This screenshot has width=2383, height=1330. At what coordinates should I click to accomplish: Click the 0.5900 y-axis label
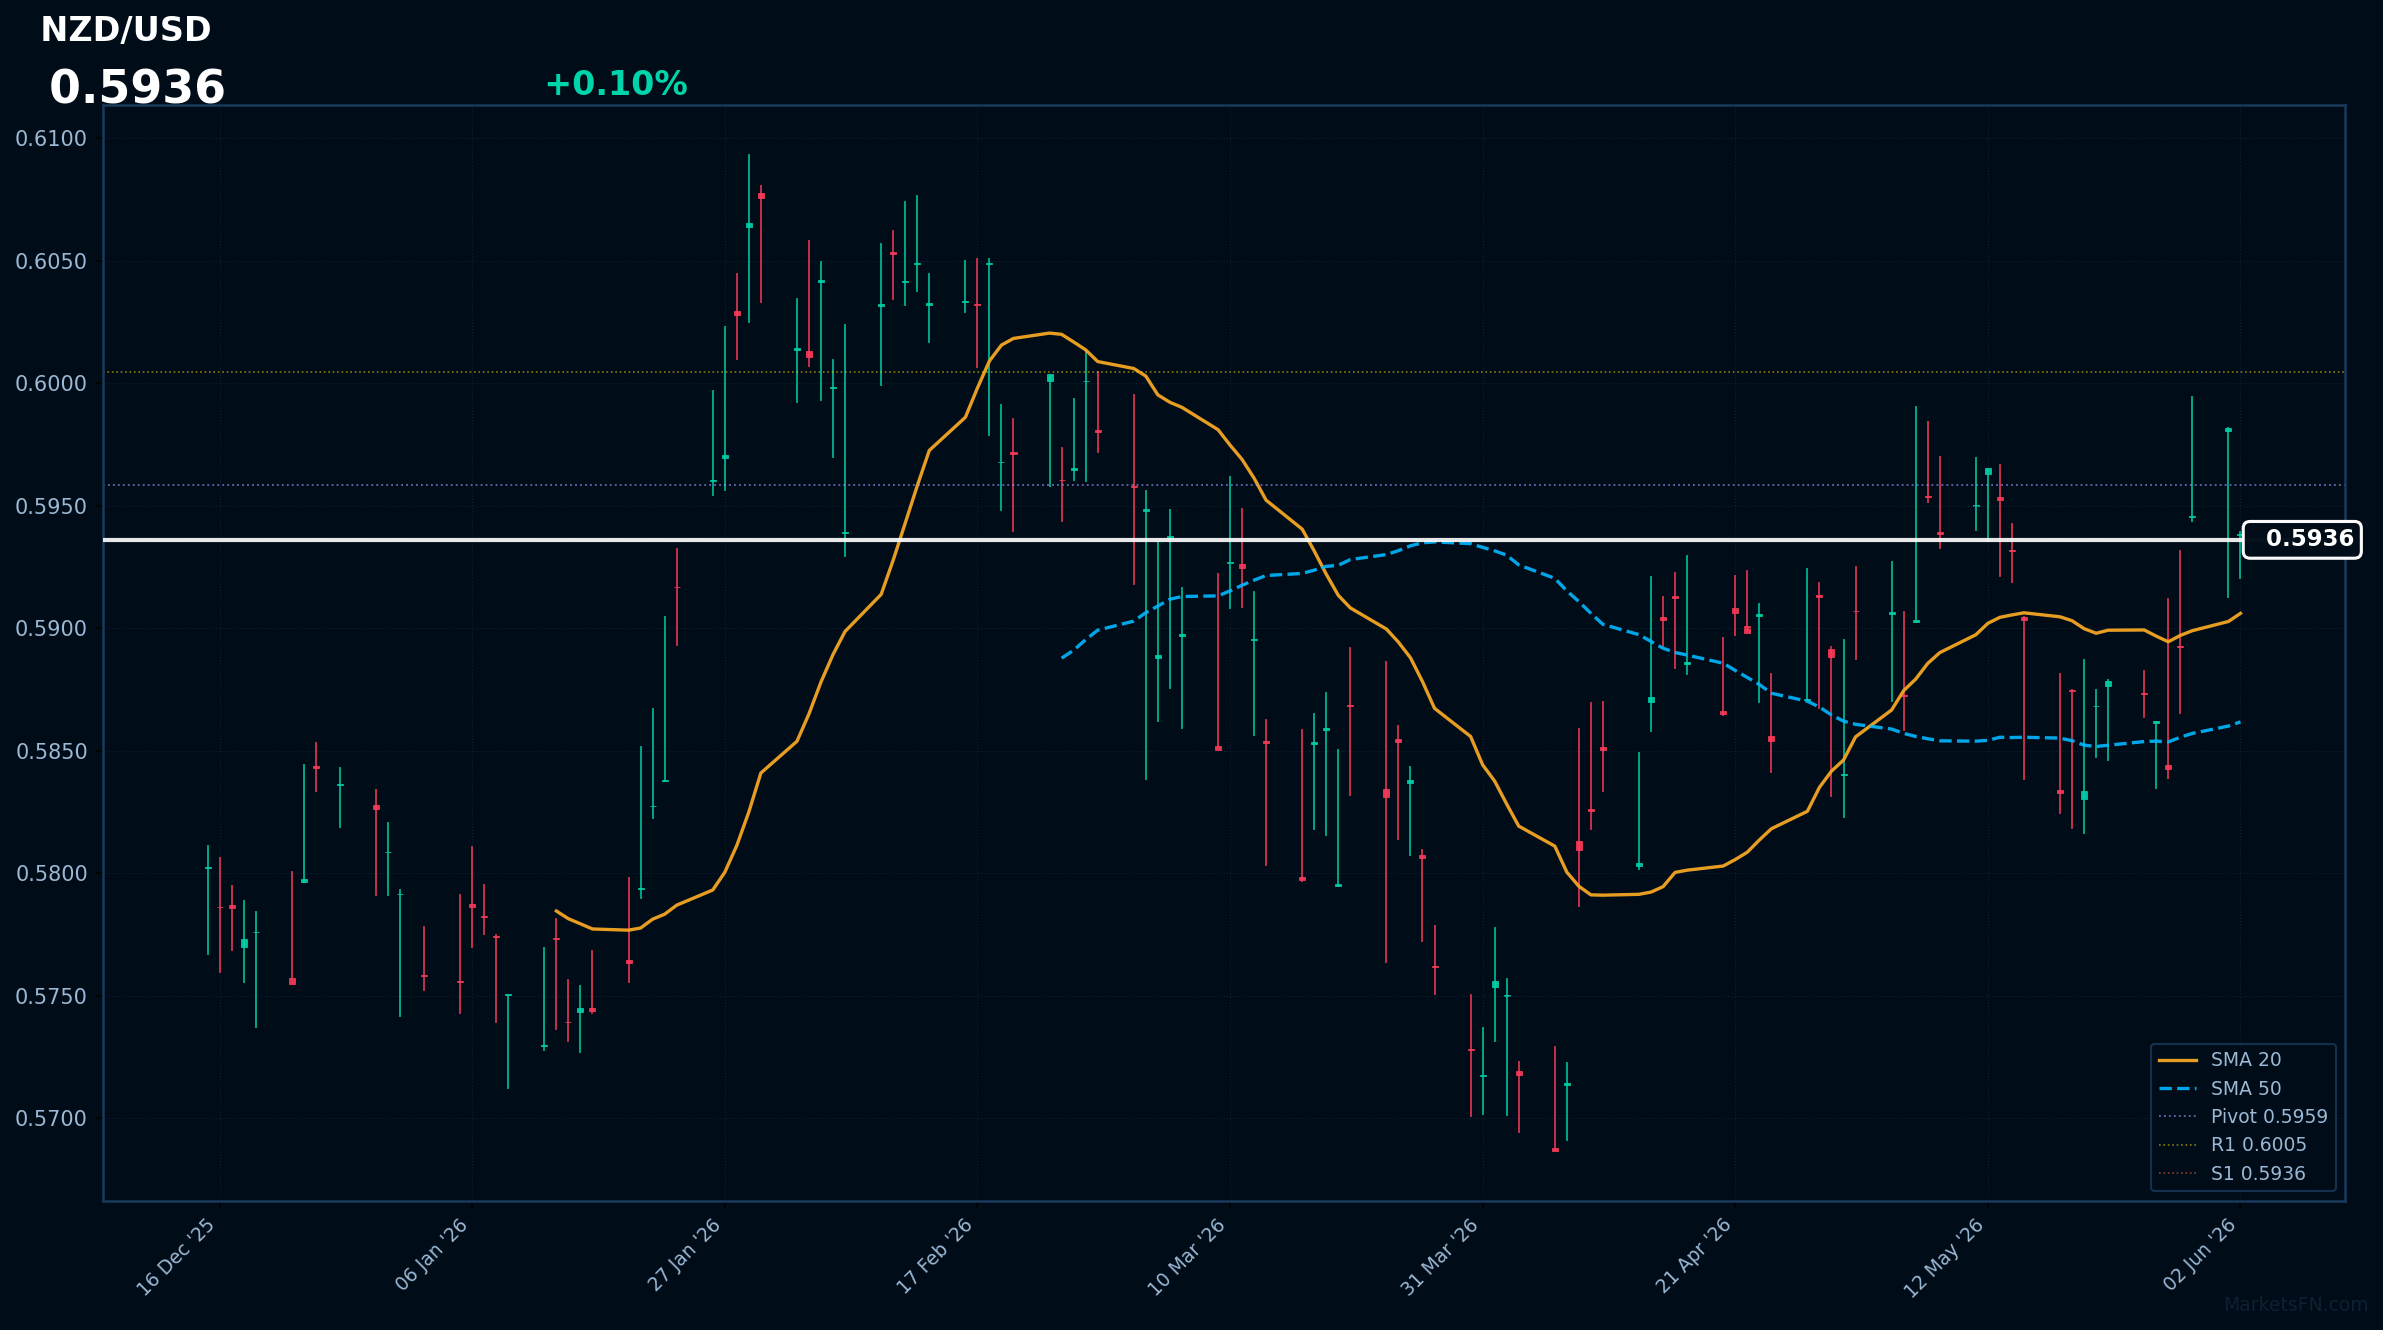point(51,629)
